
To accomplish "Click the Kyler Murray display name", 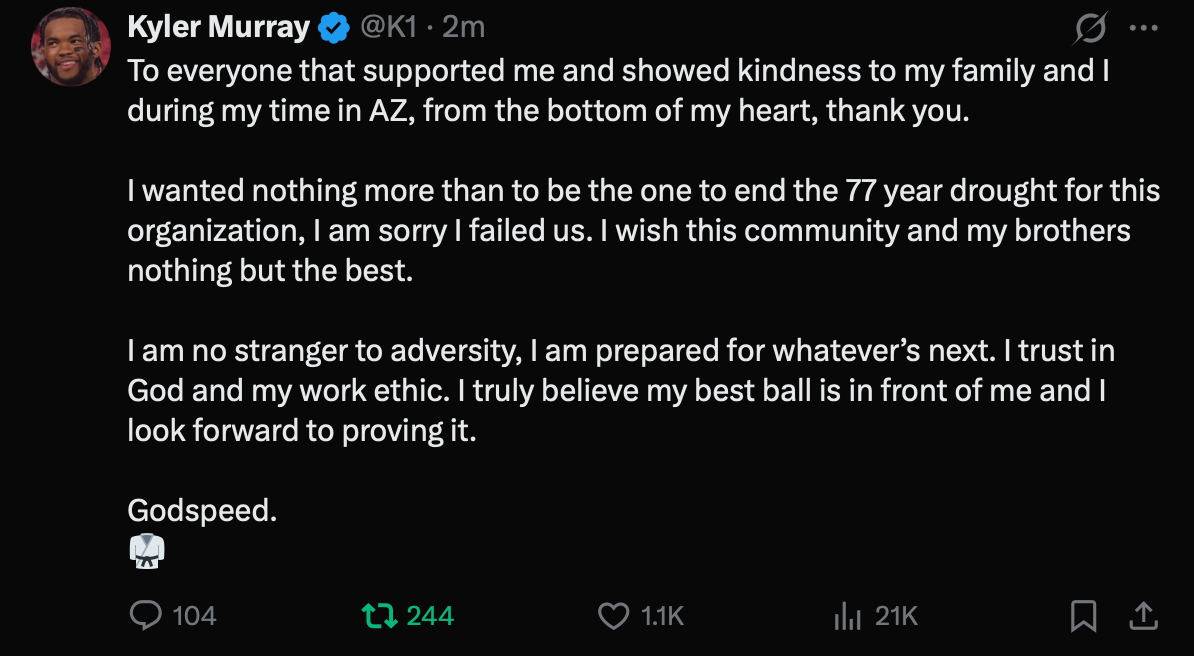I will (x=218, y=27).
